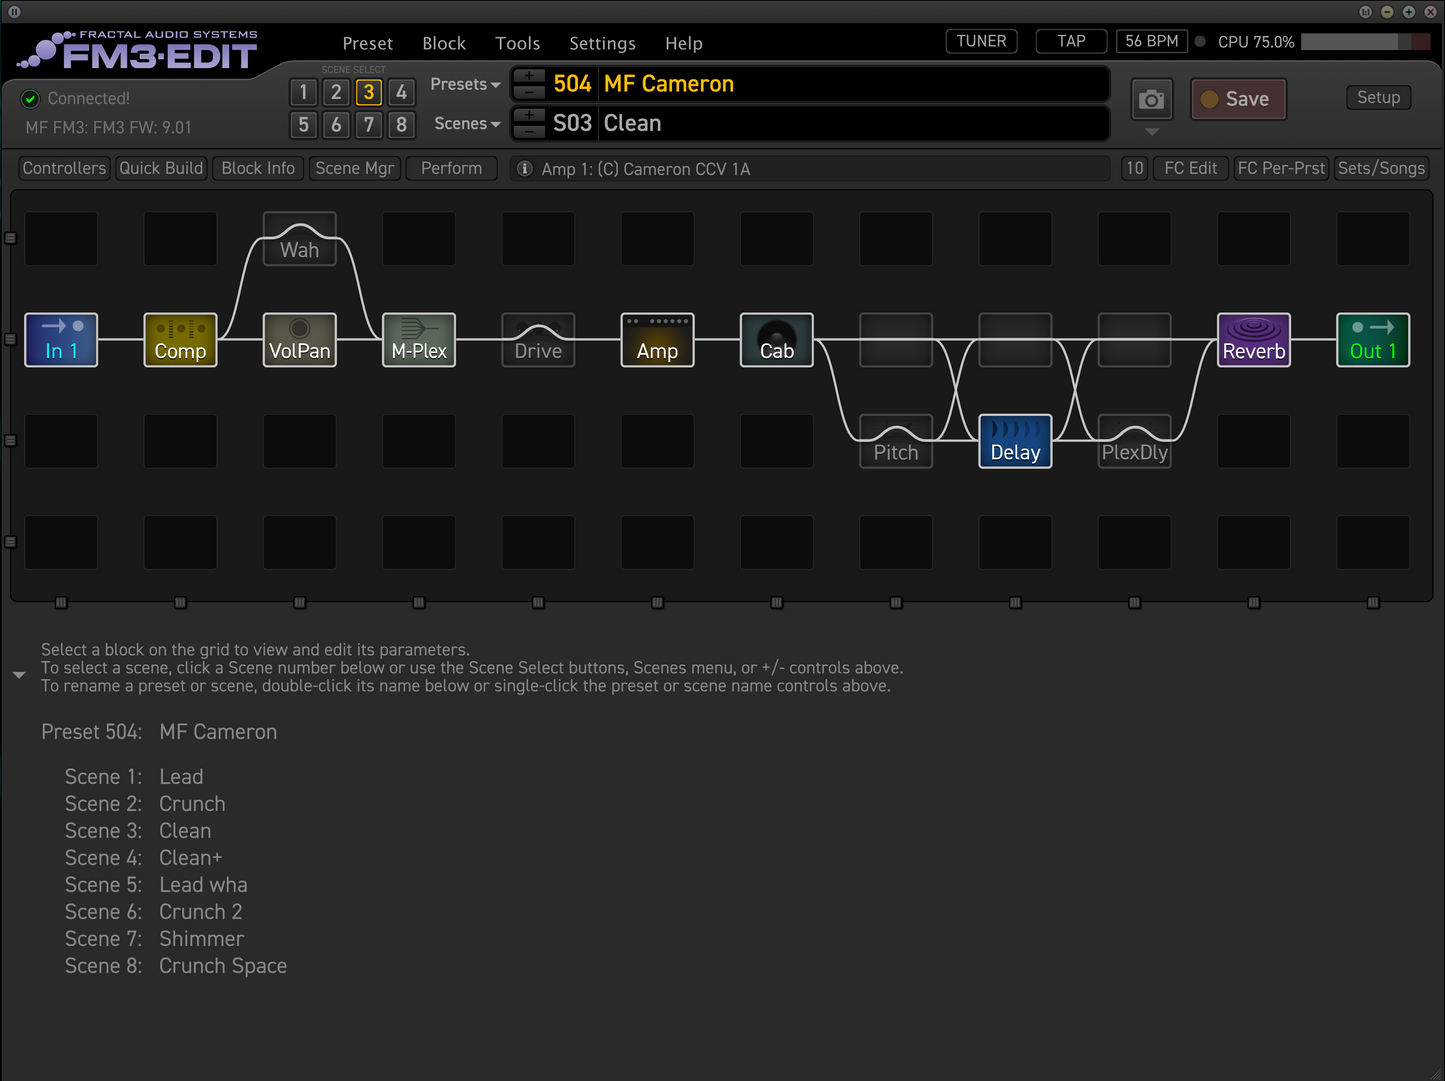Select Scene 7: Shimmer in list
Image resolution: width=1445 pixels, height=1081 pixels.
(x=154, y=939)
